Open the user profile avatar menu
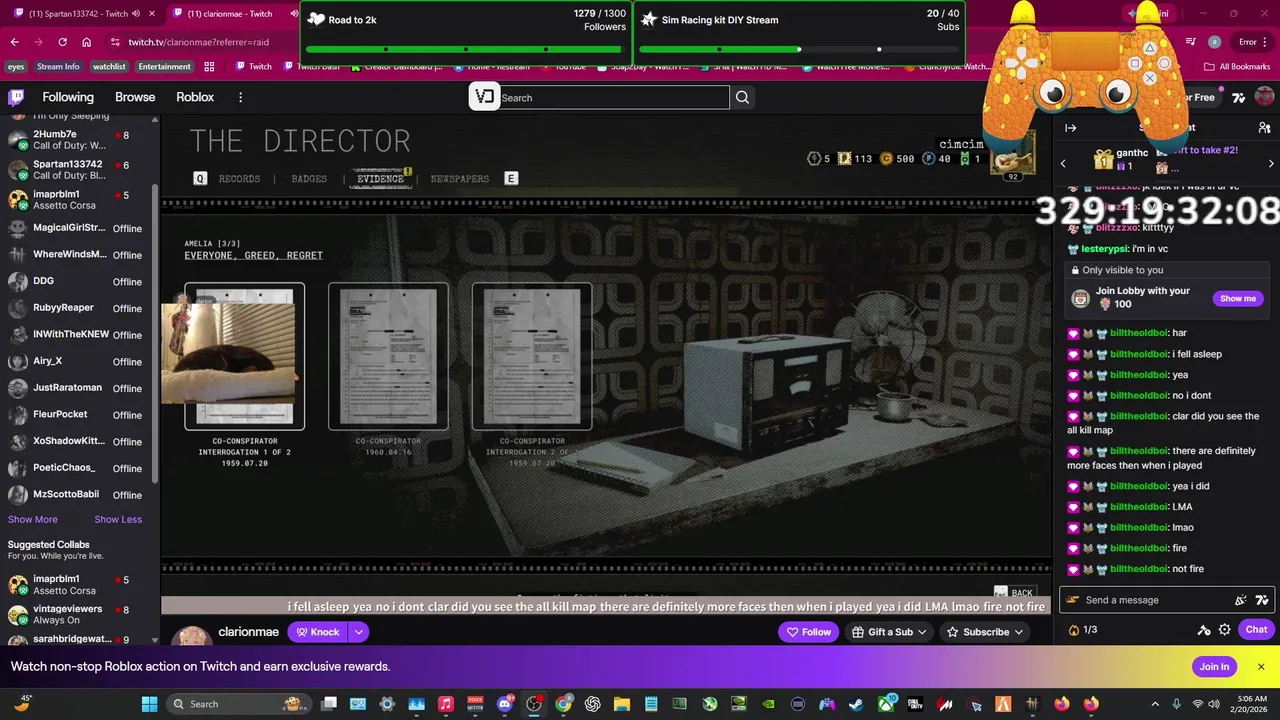This screenshot has width=1280, height=720. pos(1264,97)
